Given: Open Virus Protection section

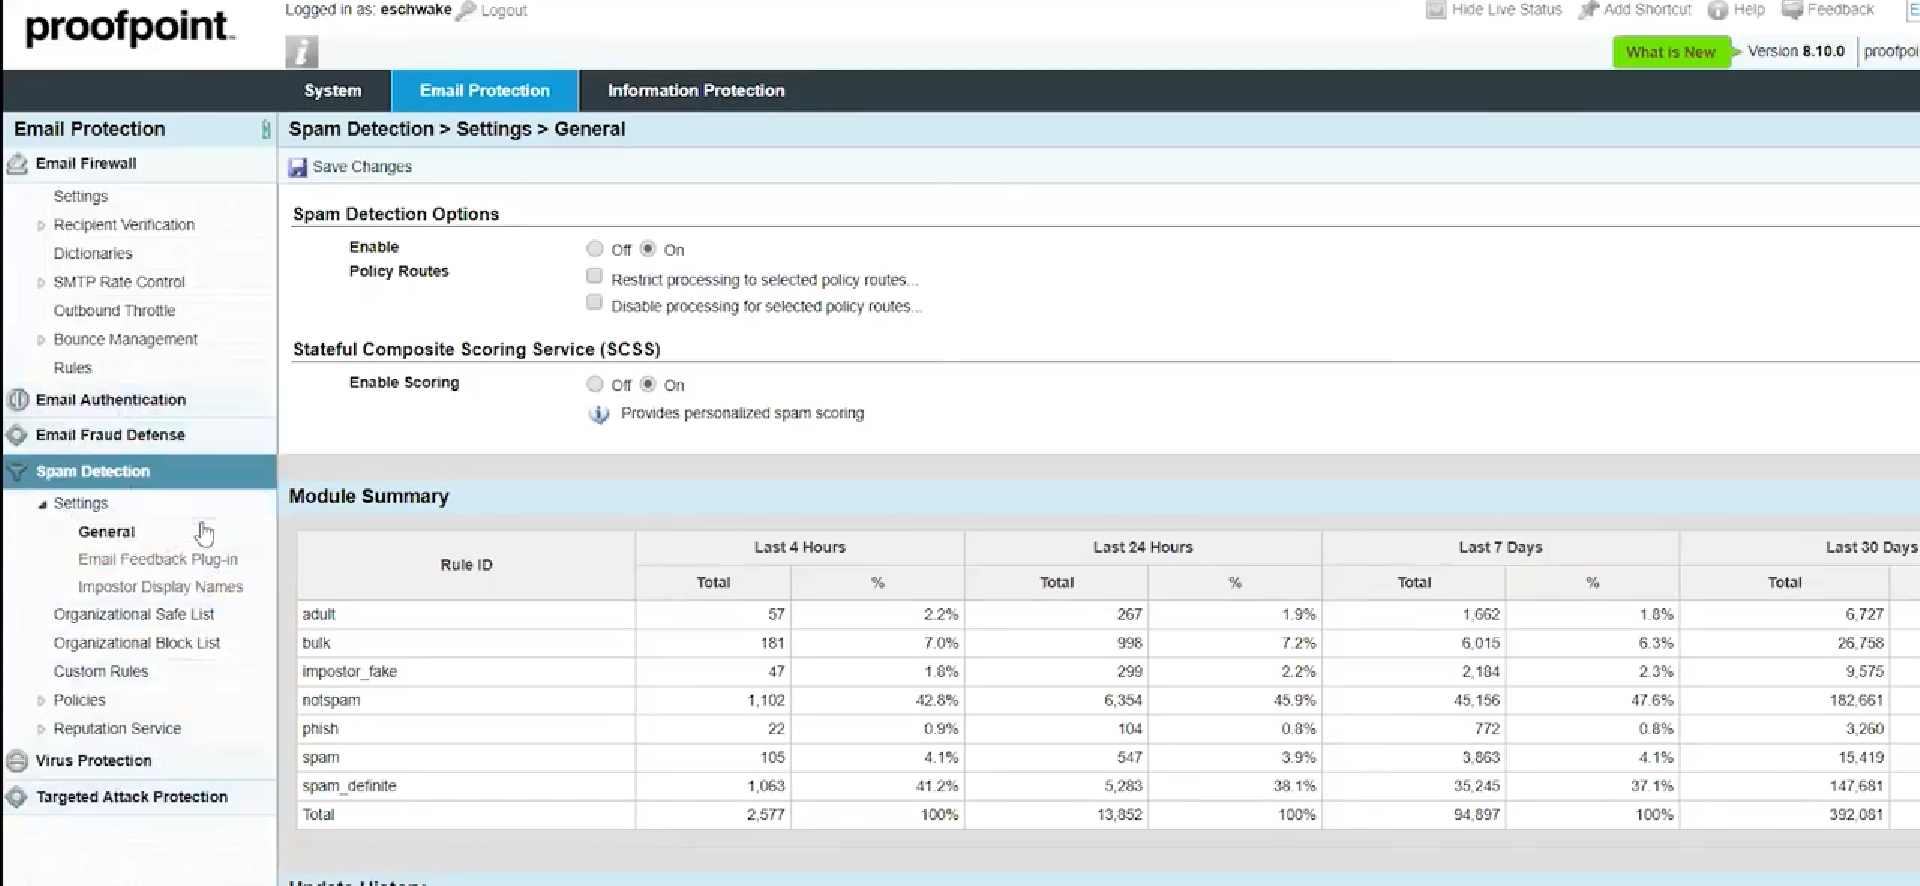Looking at the screenshot, I should pyautogui.click(x=94, y=761).
